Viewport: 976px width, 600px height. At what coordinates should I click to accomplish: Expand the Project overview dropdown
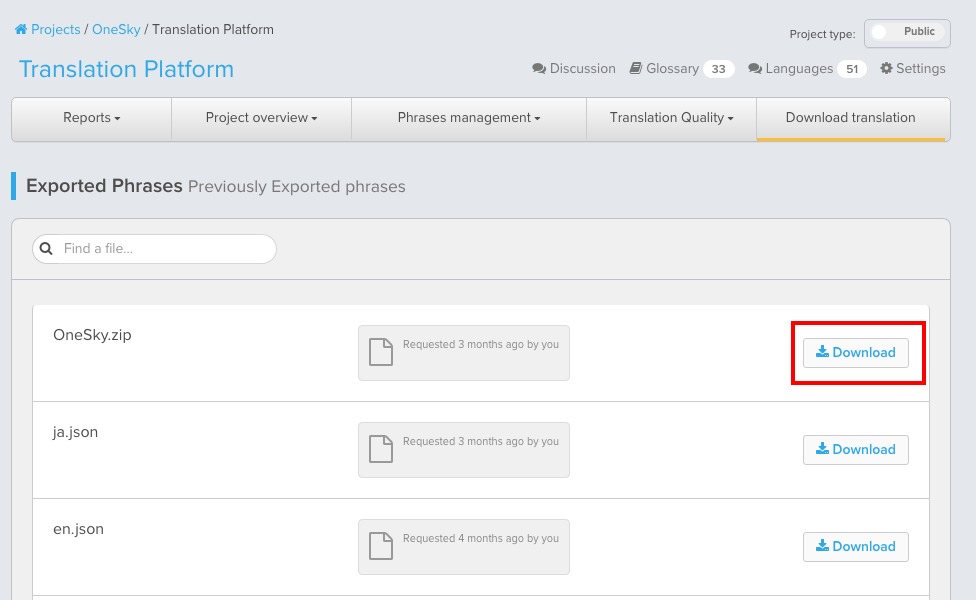point(261,118)
